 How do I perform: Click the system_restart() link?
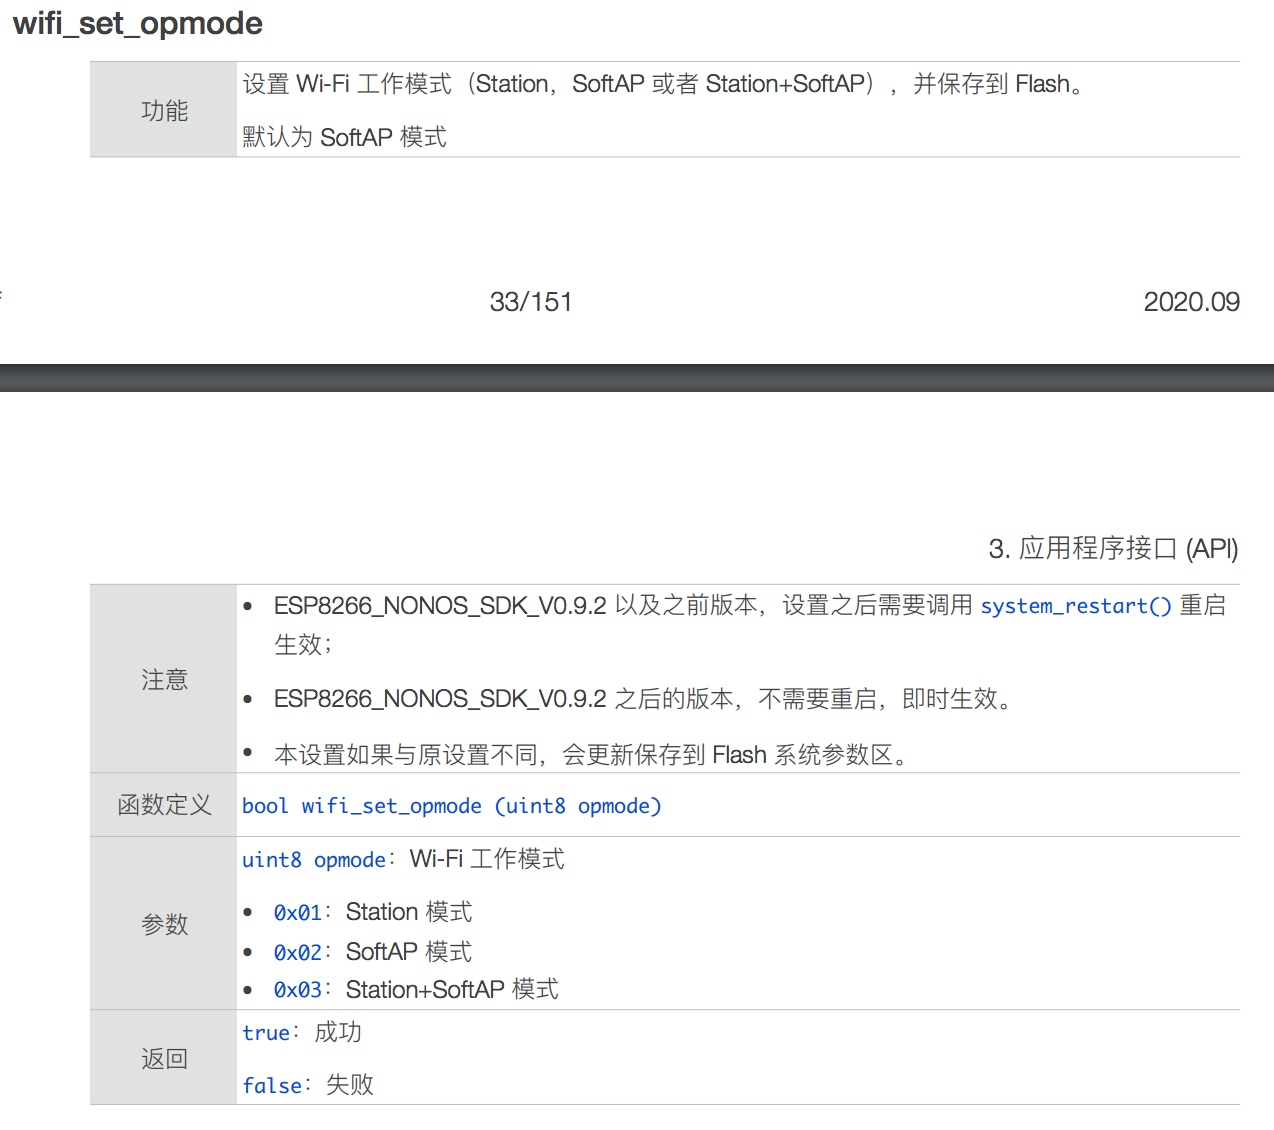click(x=1075, y=606)
